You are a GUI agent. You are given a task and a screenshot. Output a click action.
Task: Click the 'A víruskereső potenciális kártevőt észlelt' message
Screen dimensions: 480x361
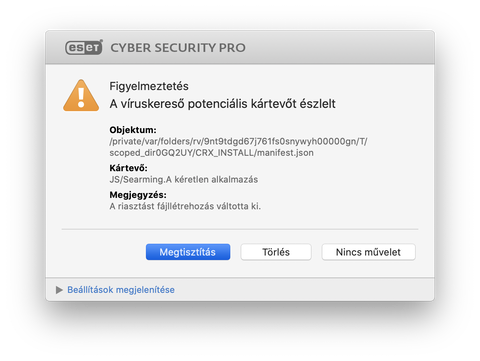[x=222, y=104]
